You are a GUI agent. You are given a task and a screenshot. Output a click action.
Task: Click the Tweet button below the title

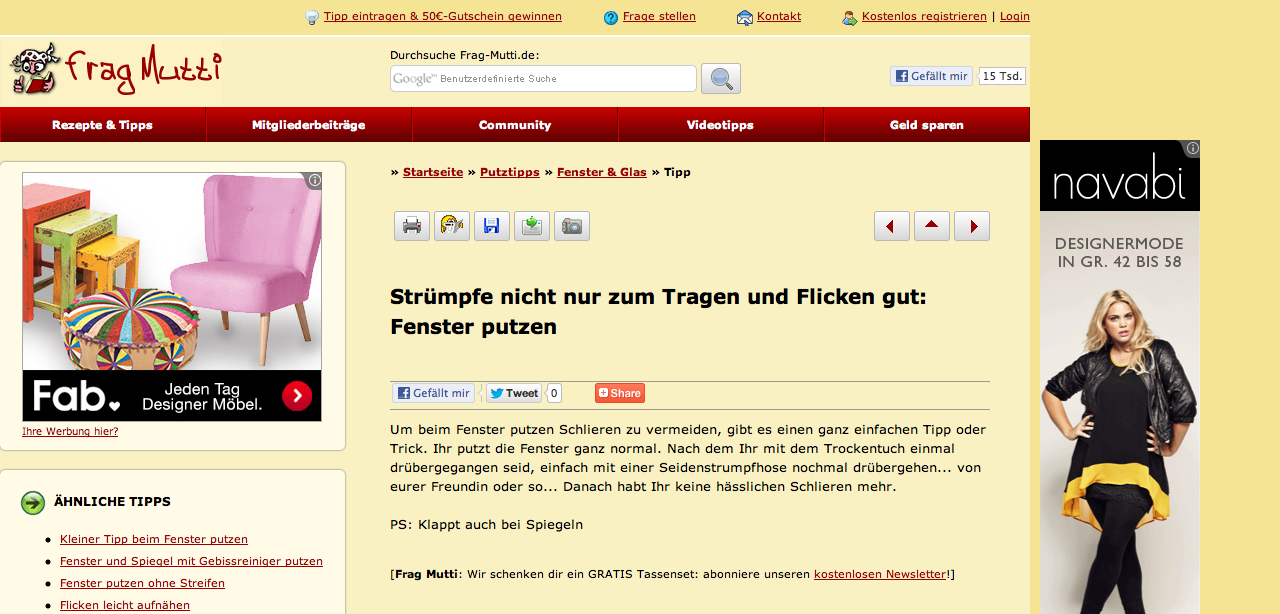(514, 393)
